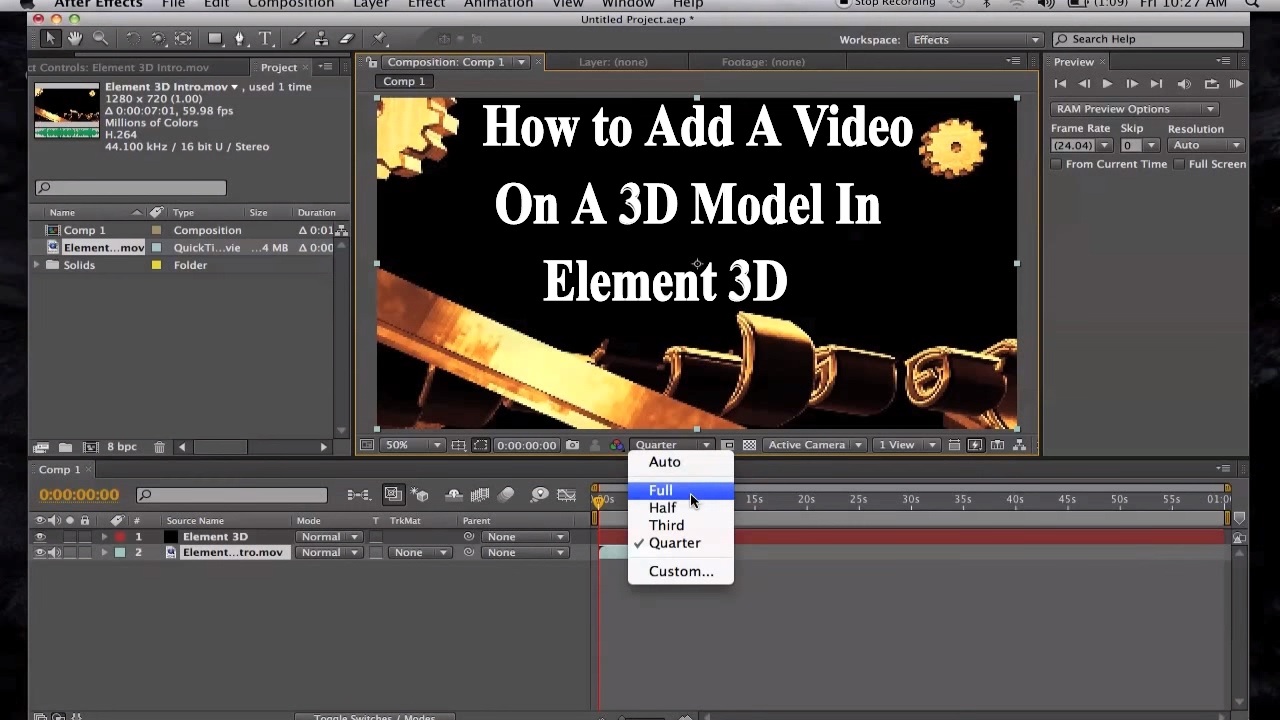1280x720 pixels.
Task: Open Normal blend mode dropdown for Element 3D
Action: [328, 537]
